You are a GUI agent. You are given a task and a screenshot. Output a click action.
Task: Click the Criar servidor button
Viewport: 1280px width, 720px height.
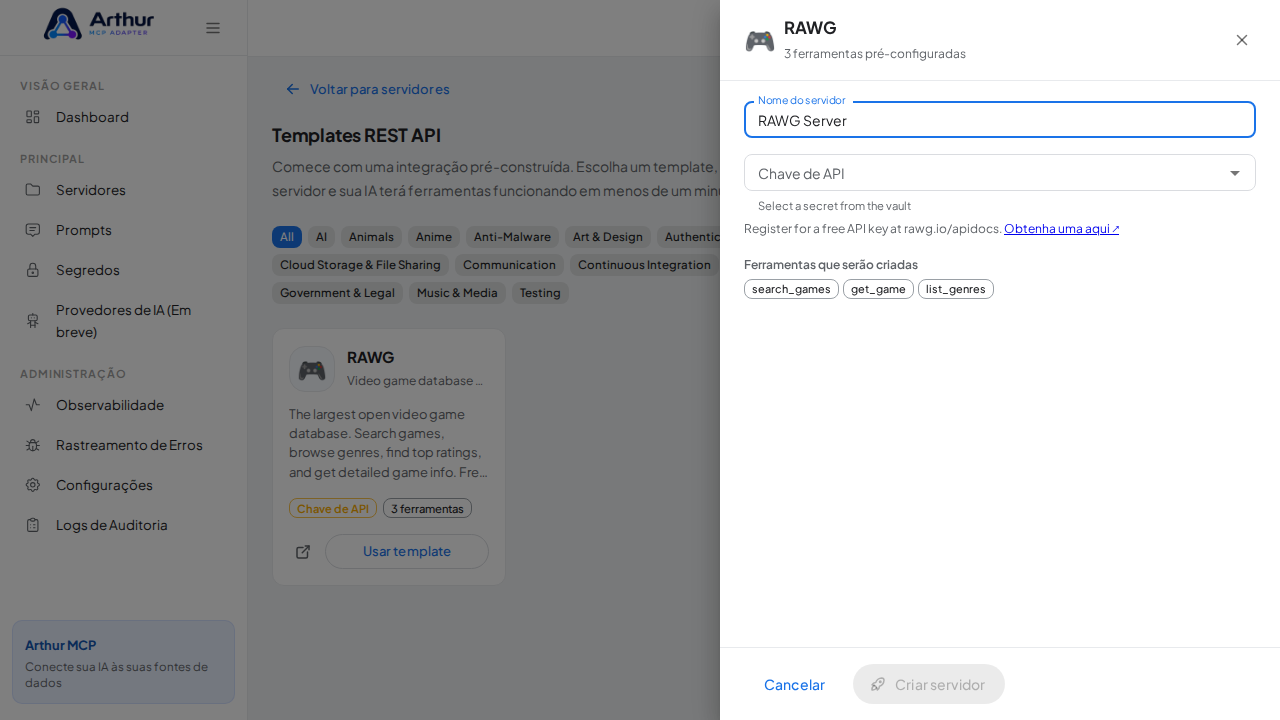[x=929, y=684]
